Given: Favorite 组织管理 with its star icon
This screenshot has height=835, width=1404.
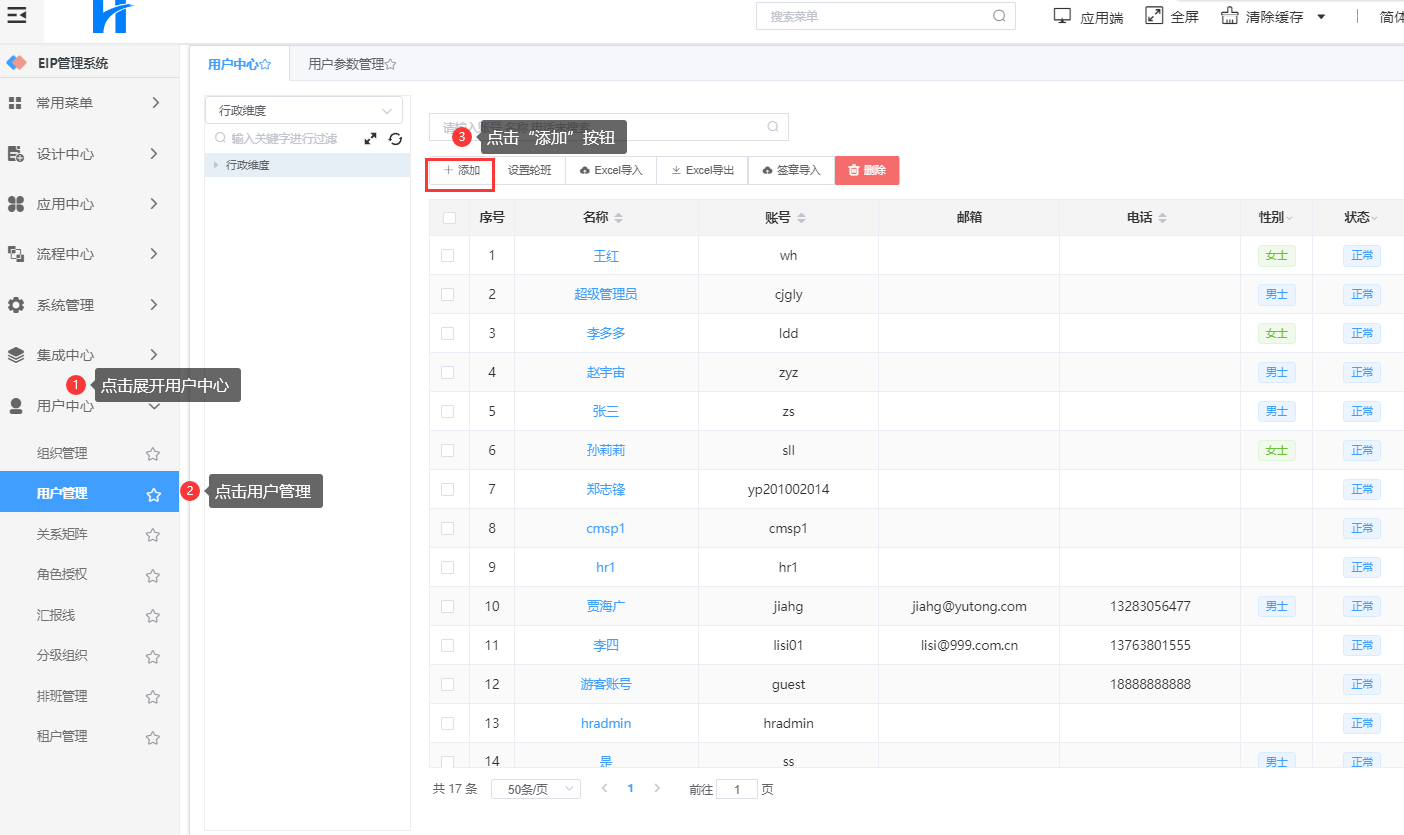Looking at the screenshot, I should tap(153, 454).
